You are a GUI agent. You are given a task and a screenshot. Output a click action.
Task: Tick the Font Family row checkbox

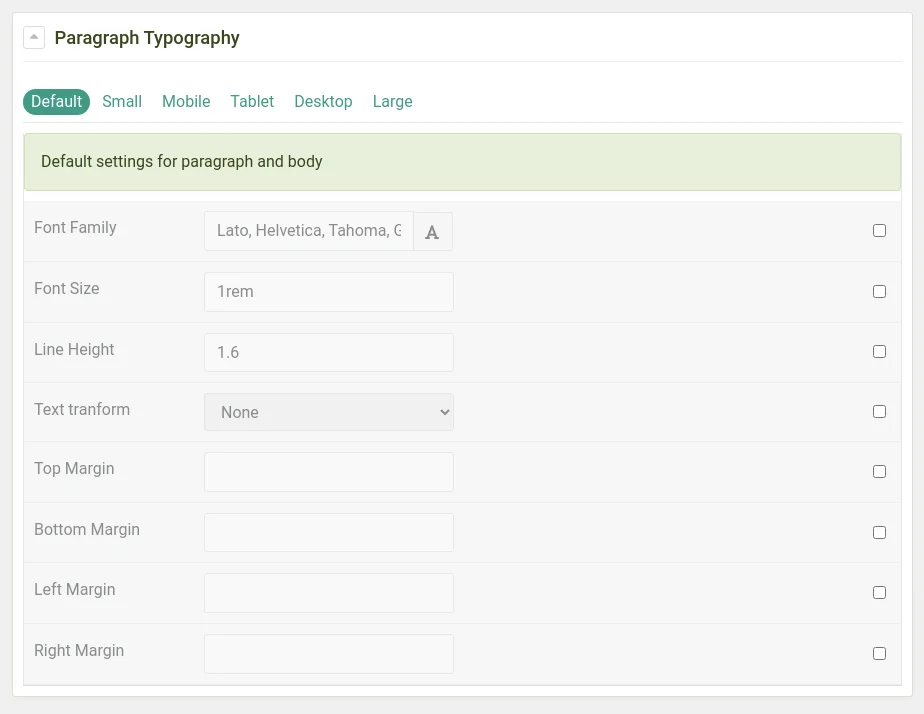tap(879, 230)
